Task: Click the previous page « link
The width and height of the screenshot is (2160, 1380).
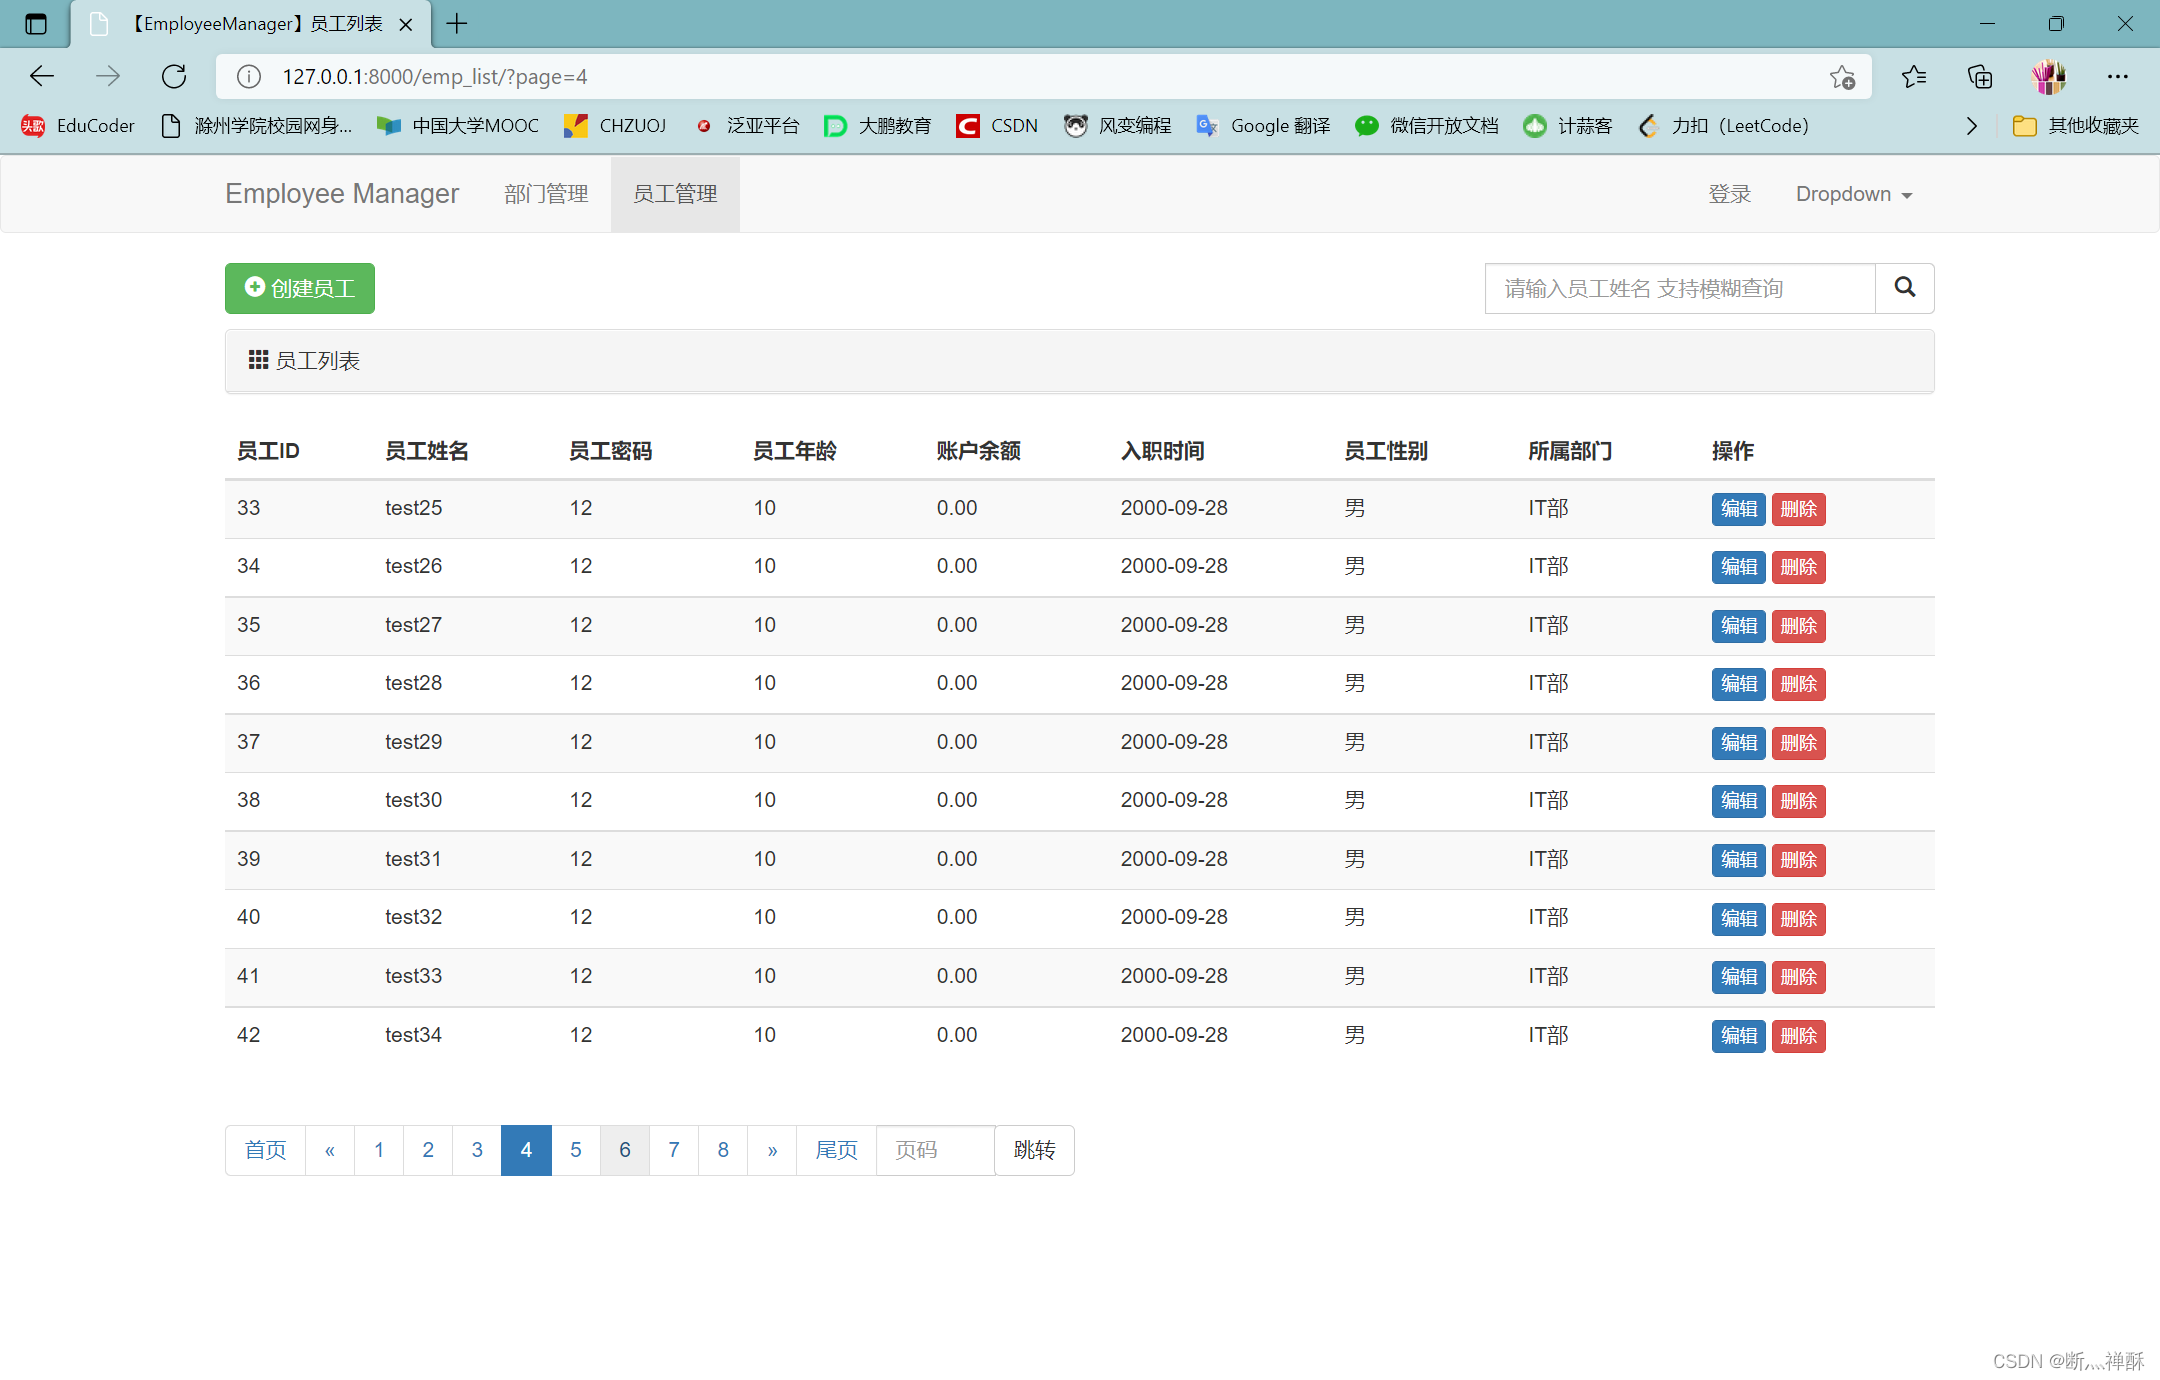Action: point(330,1150)
